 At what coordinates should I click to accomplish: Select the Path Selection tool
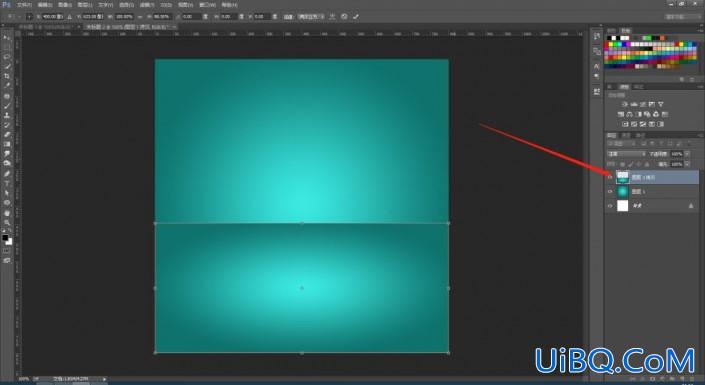pos(6,193)
